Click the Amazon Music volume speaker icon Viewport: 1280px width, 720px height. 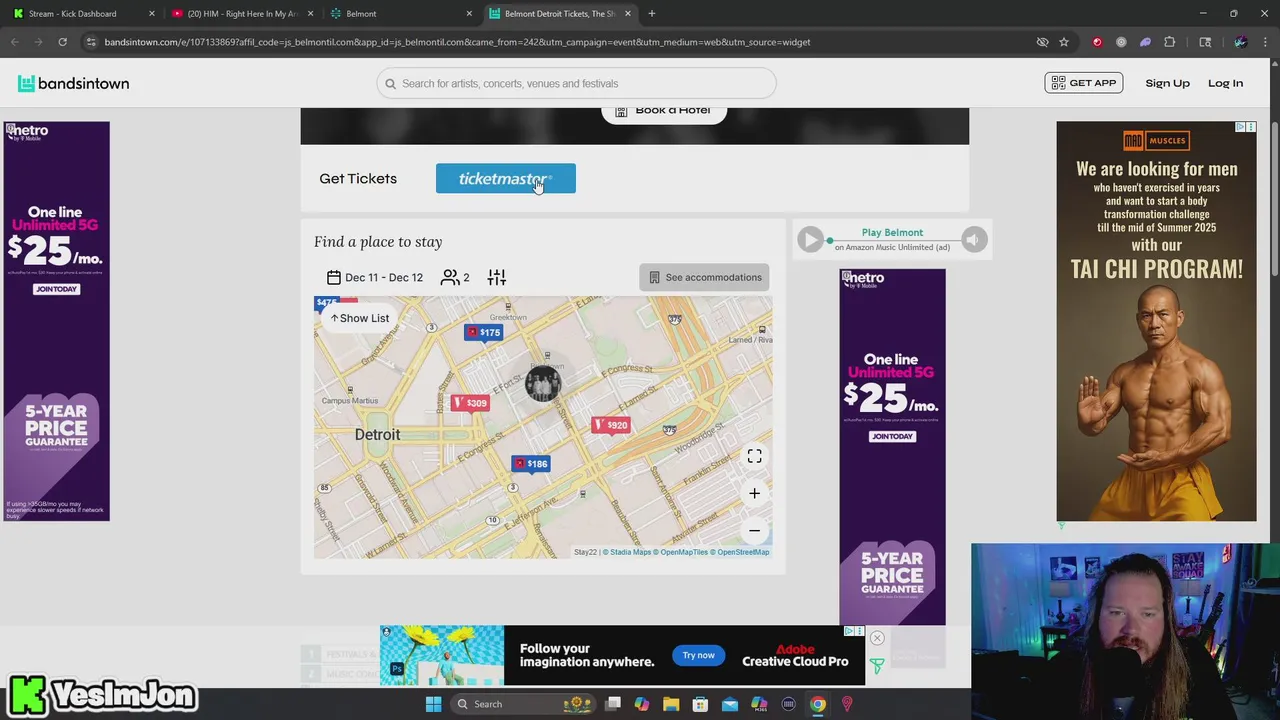[x=974, y=239]
